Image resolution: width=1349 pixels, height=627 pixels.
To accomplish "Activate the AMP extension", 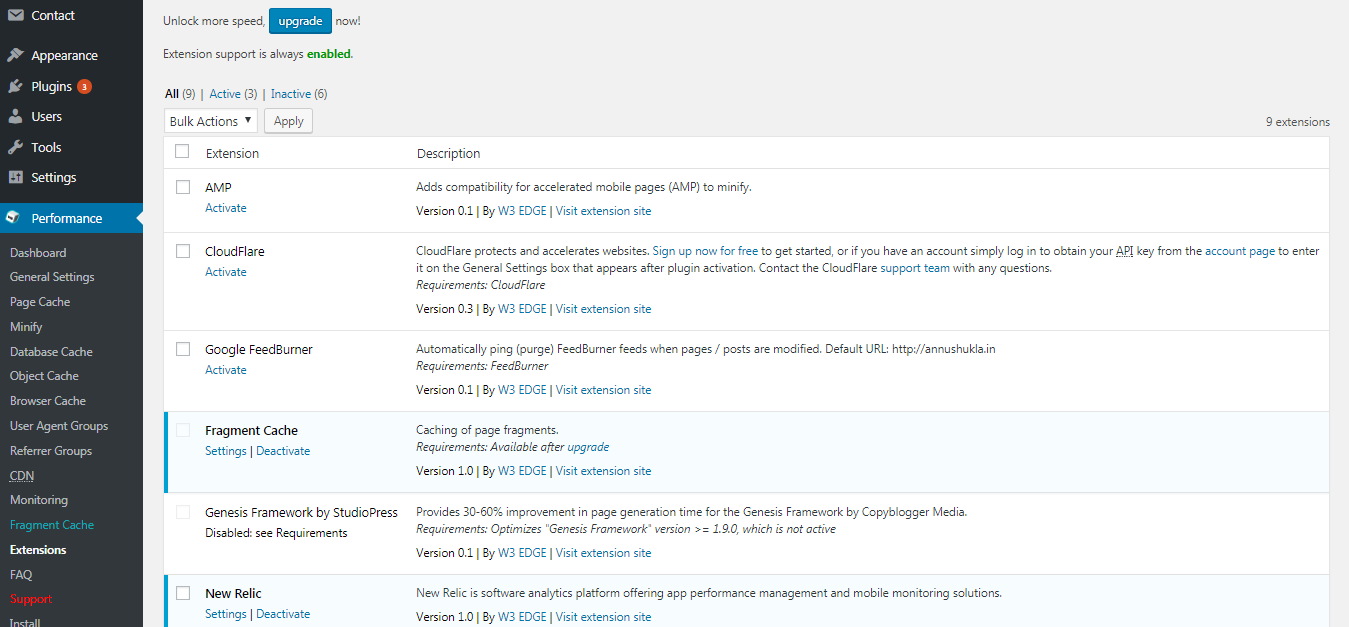I will tap(226, 208).
